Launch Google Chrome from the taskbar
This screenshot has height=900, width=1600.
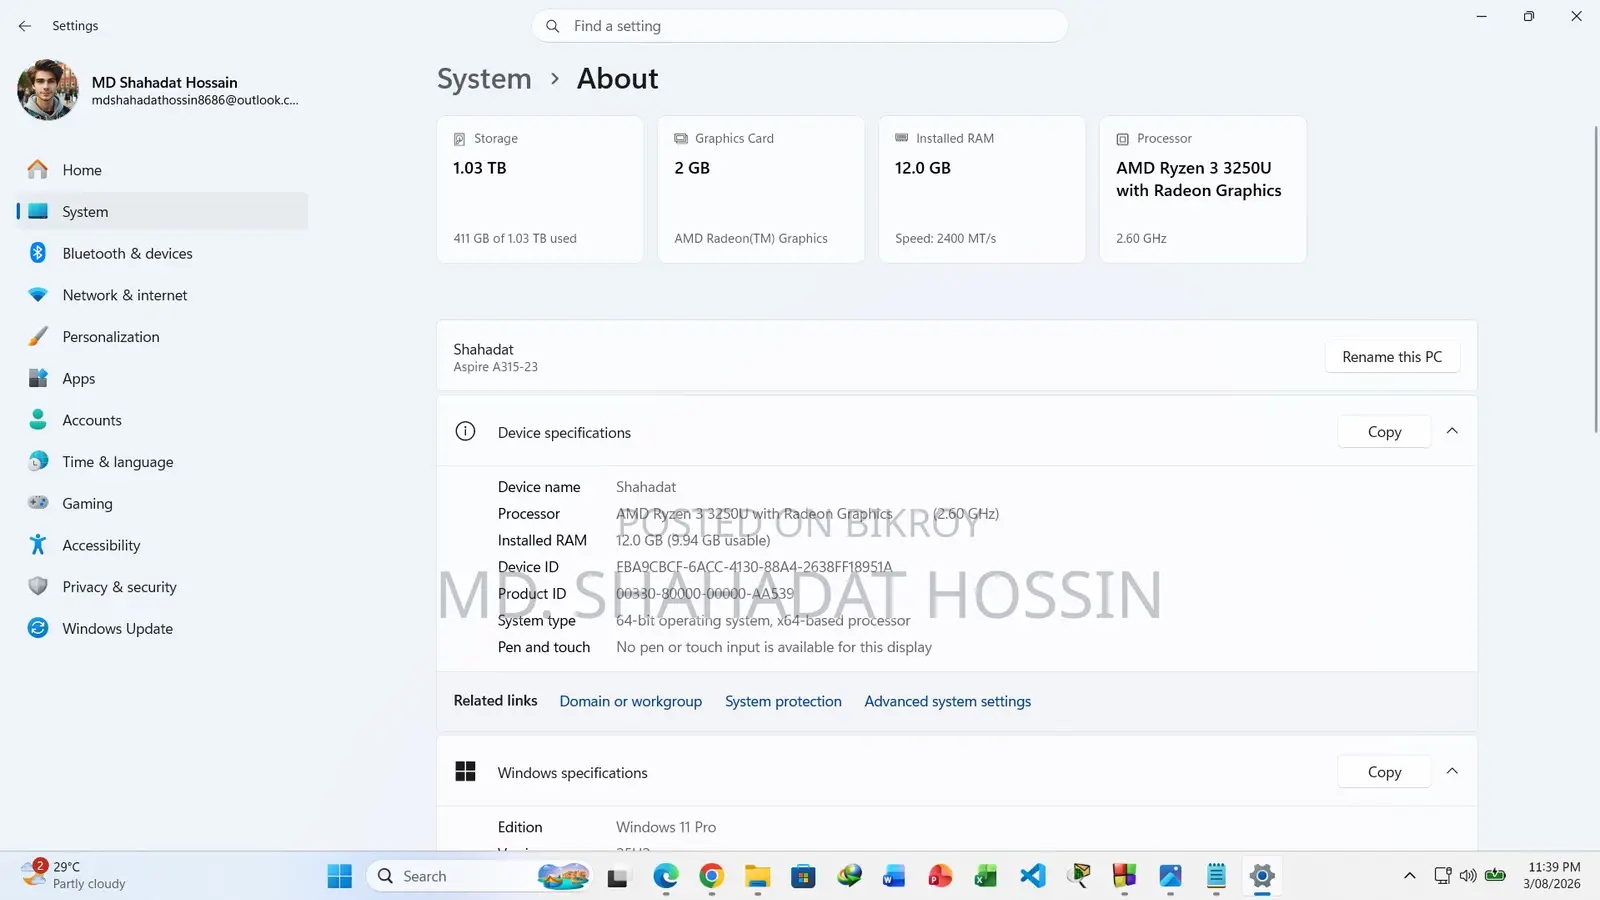tap(711, 877)
